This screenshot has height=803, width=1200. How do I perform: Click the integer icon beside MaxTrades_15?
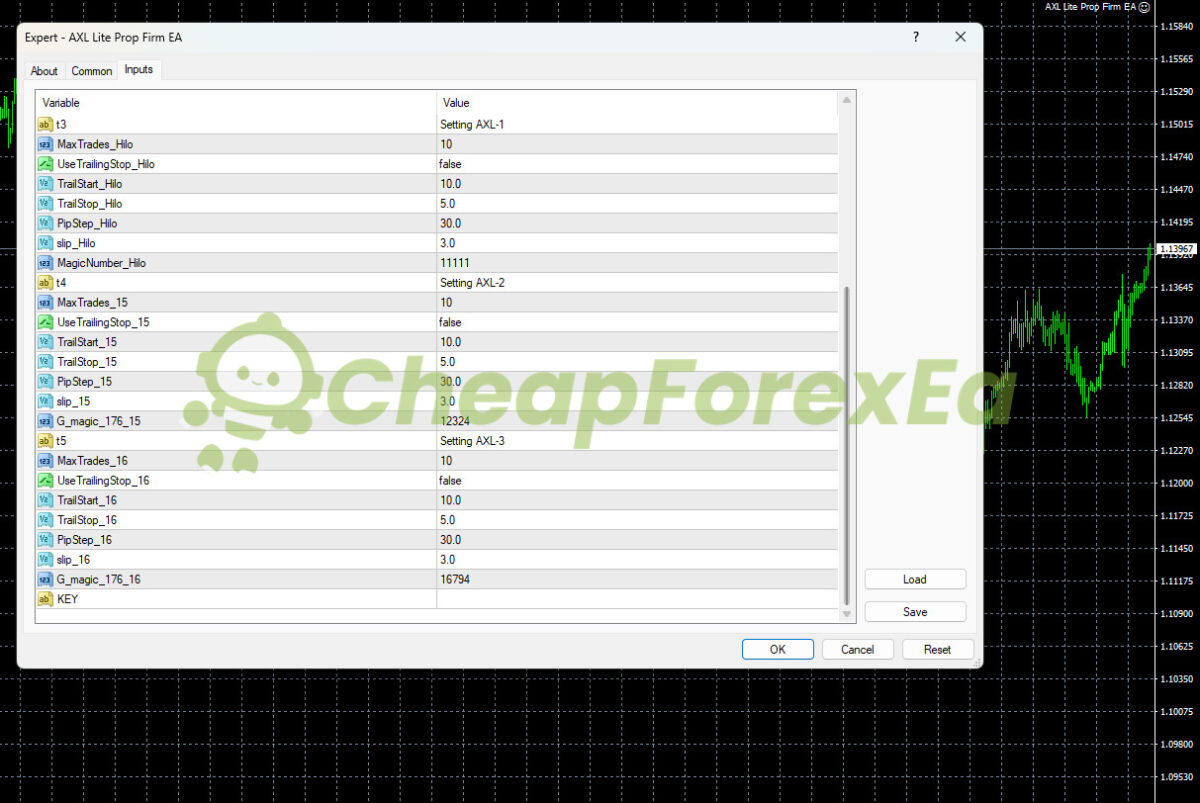[45, 302]
